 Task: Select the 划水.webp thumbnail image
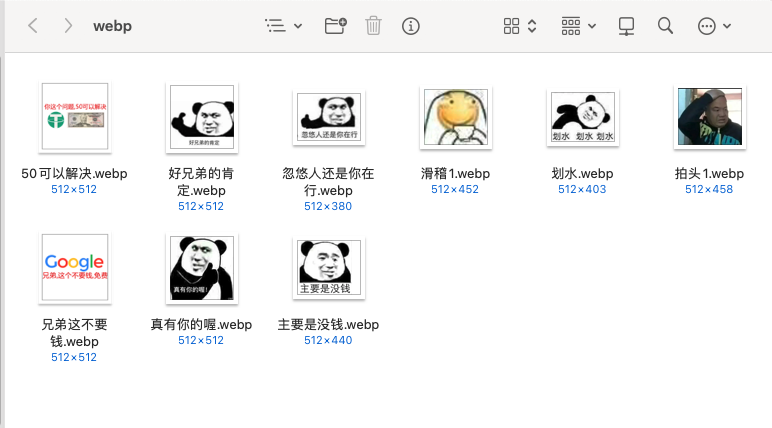tap(582, 118)
